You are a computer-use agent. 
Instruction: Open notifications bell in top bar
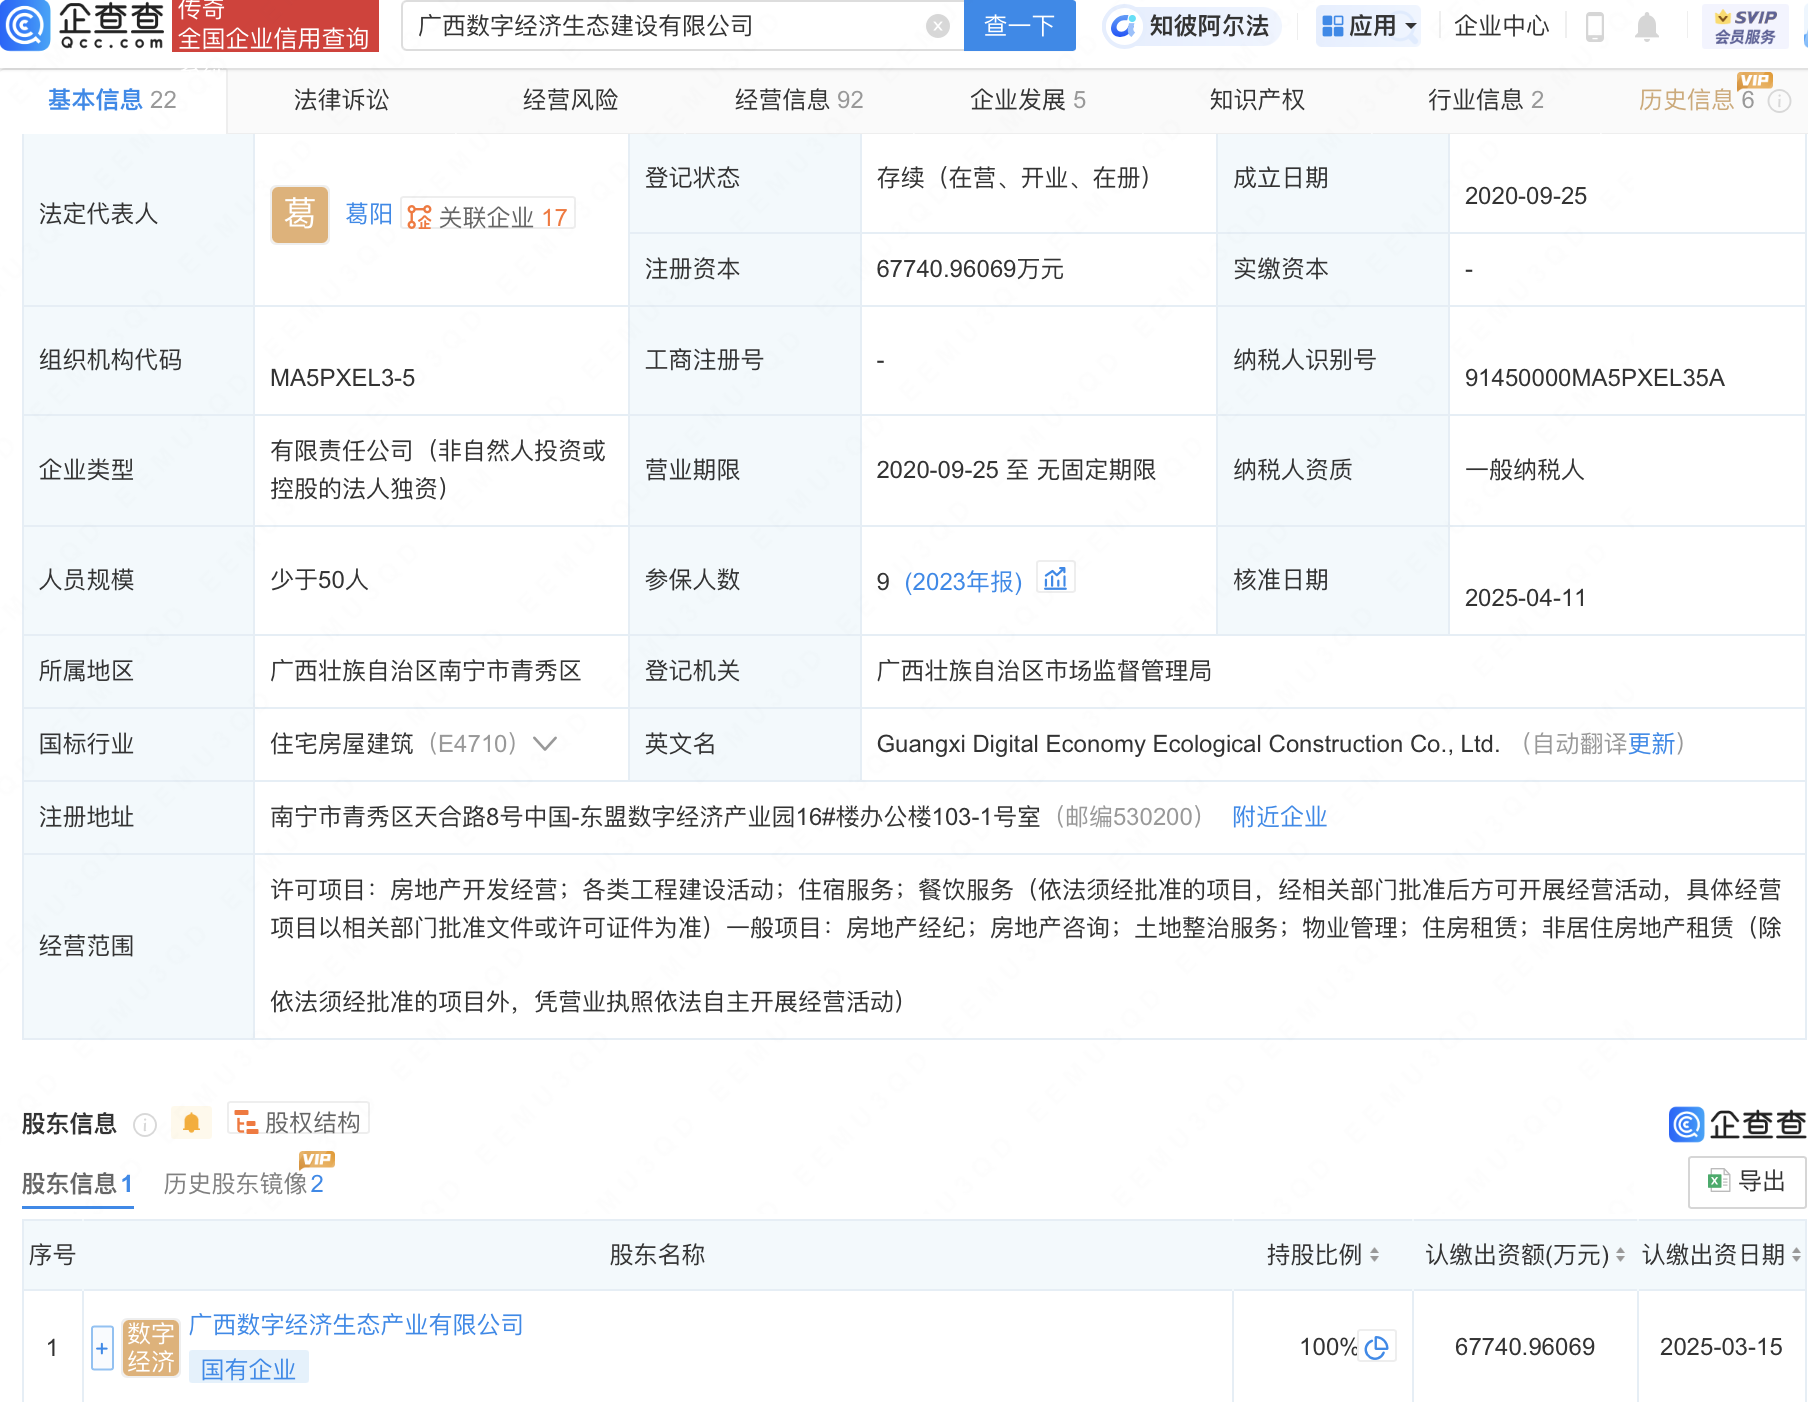[x=1646, y=27]
